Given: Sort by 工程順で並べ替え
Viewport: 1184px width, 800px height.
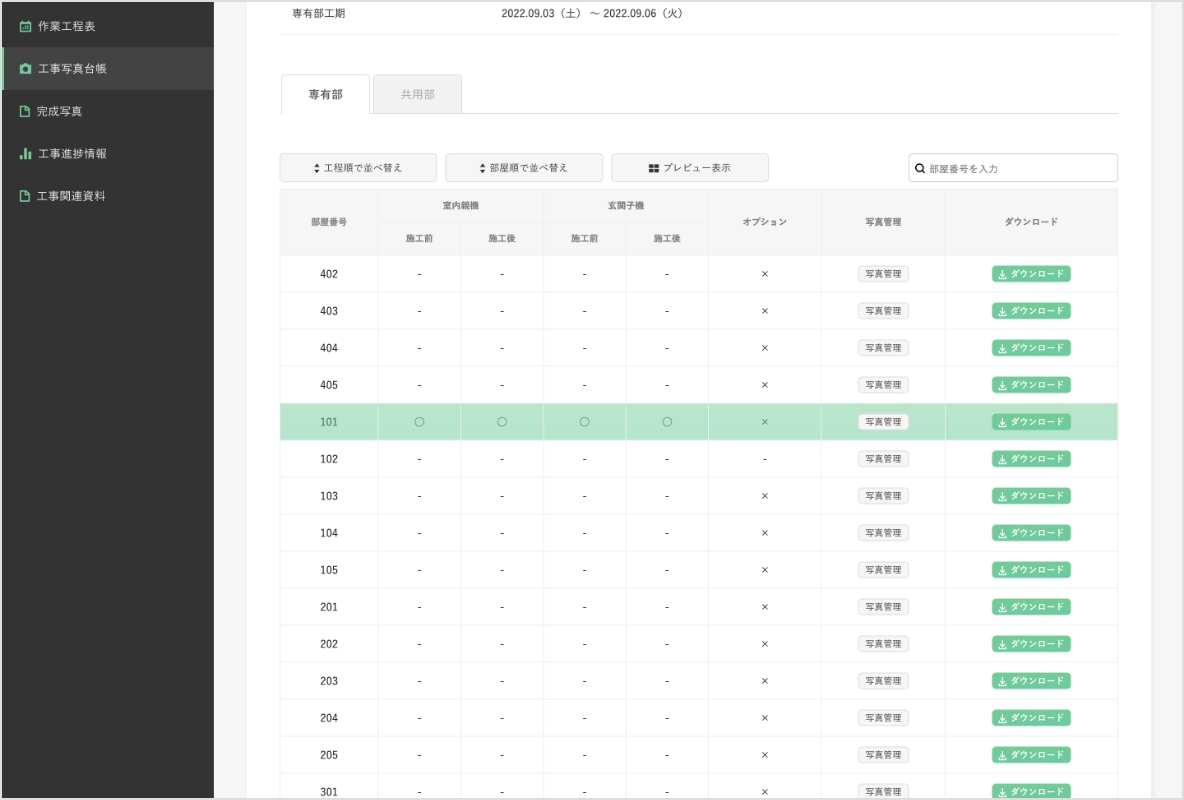Looking at the screenshot, I should (358, 168).
